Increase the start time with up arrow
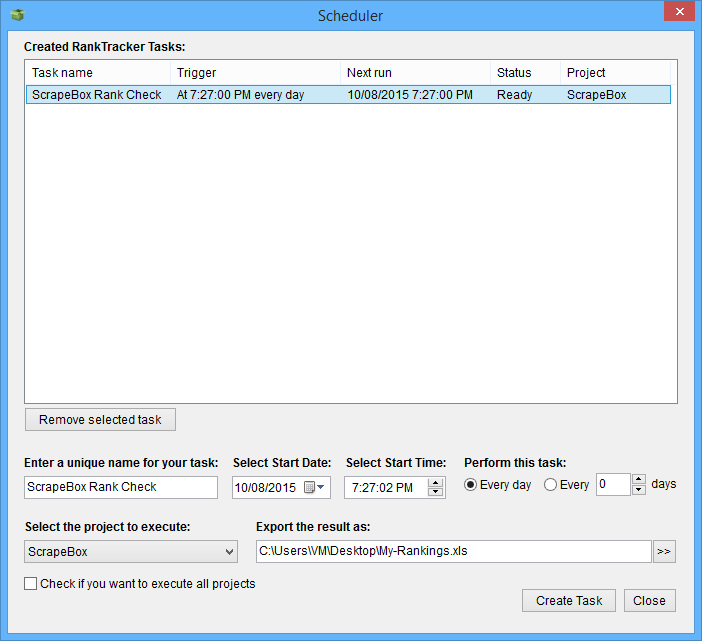Viewport: 702px width, 641px height. 435,482
